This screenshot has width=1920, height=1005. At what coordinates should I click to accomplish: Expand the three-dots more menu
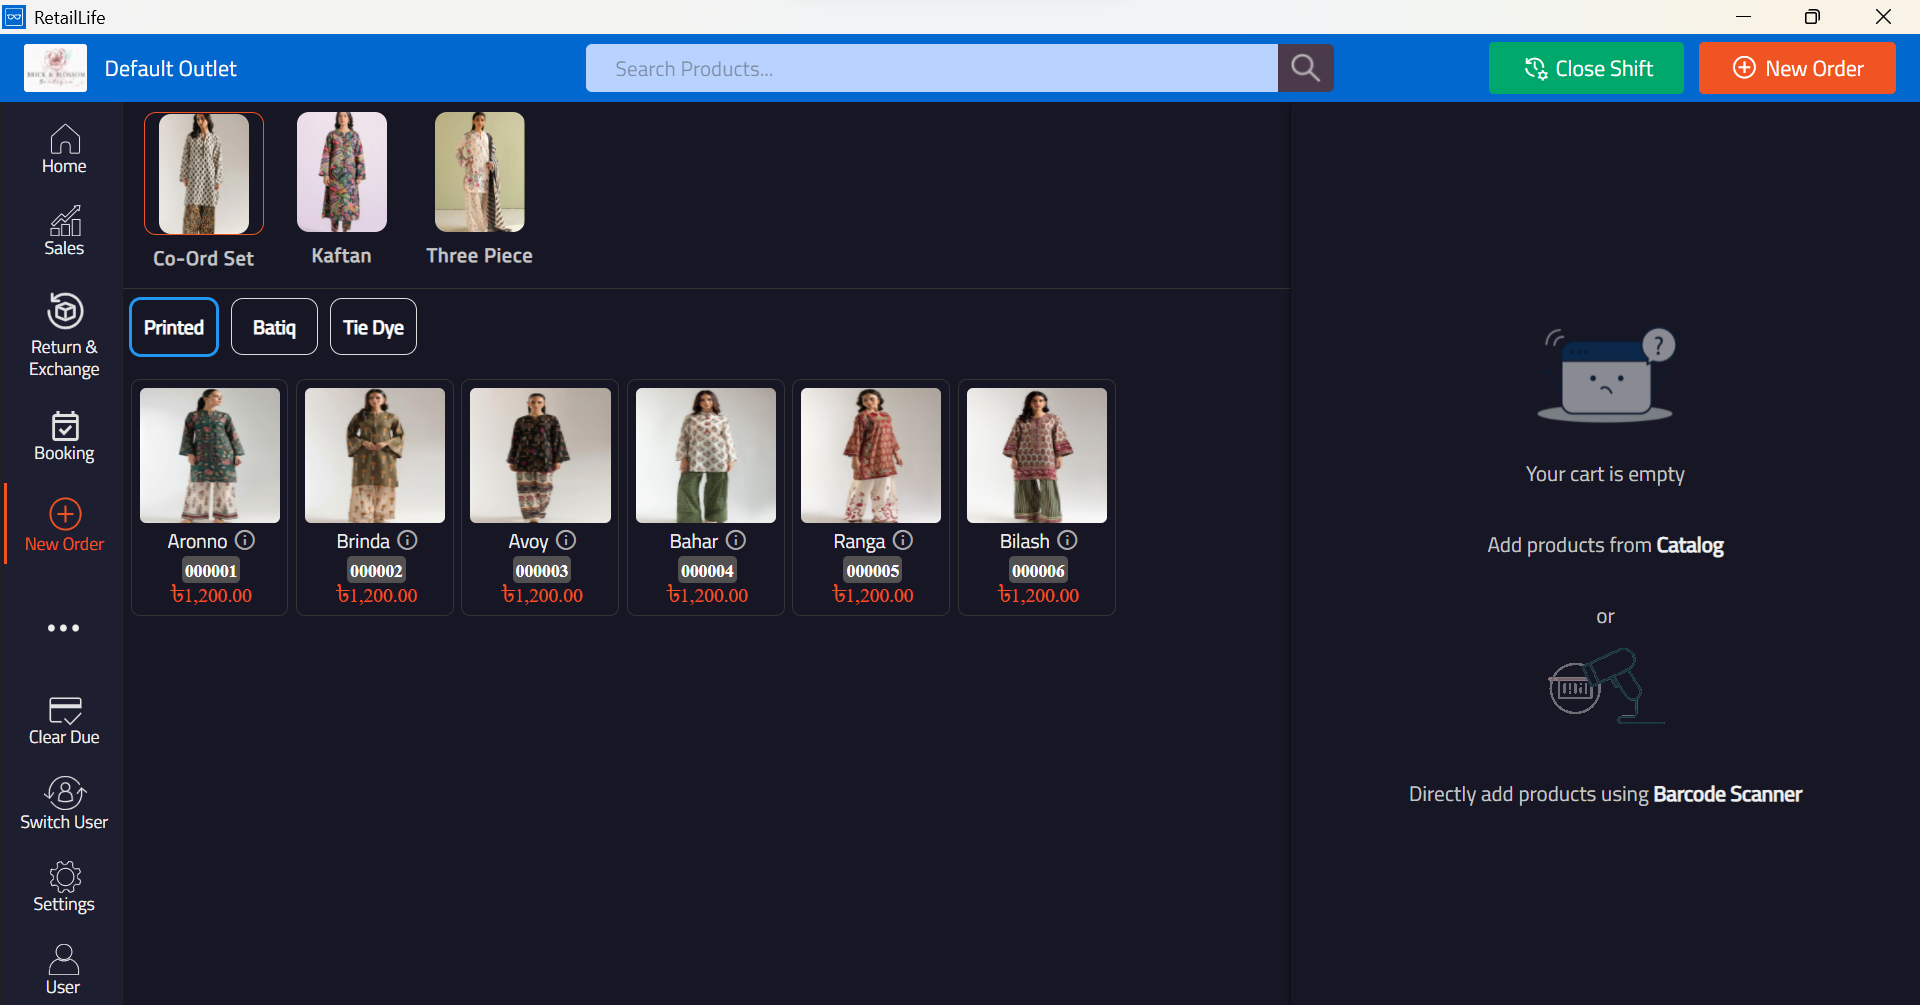[x=64, y=628]
